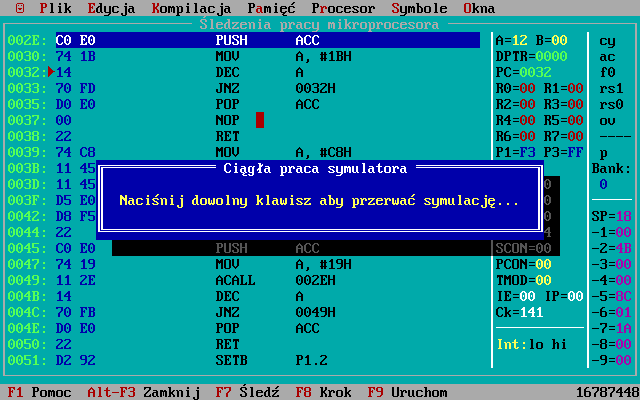Click the stack entry -2=4B
640x400 pixels.
[x=611, y=248]
